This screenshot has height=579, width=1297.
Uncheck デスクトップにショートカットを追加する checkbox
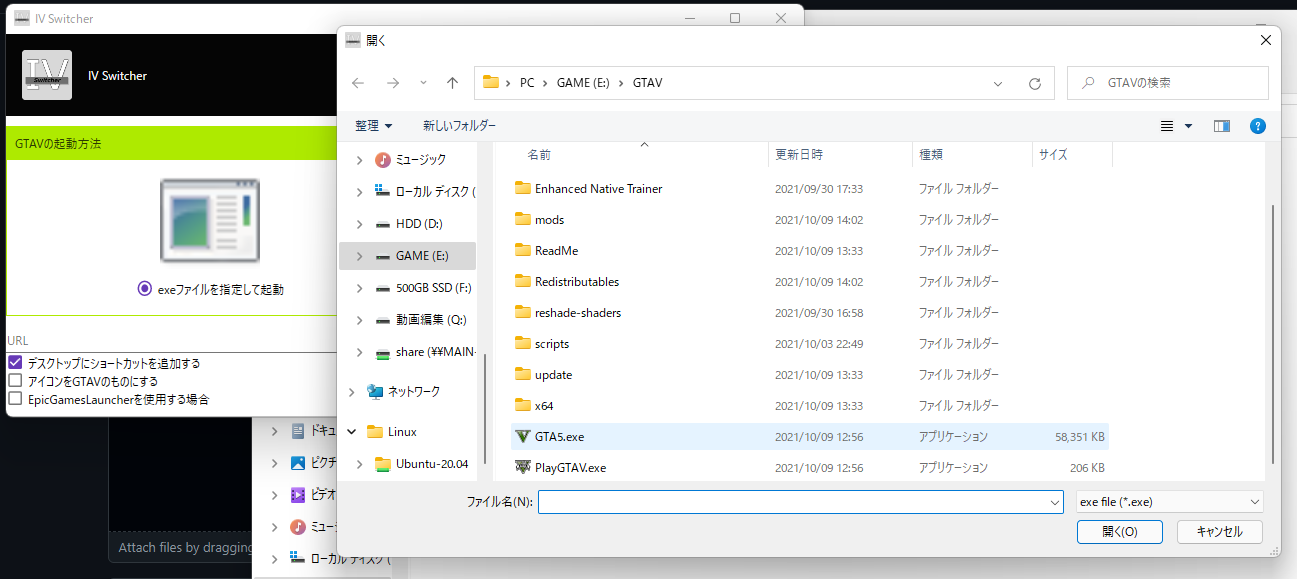pos(15,363)
